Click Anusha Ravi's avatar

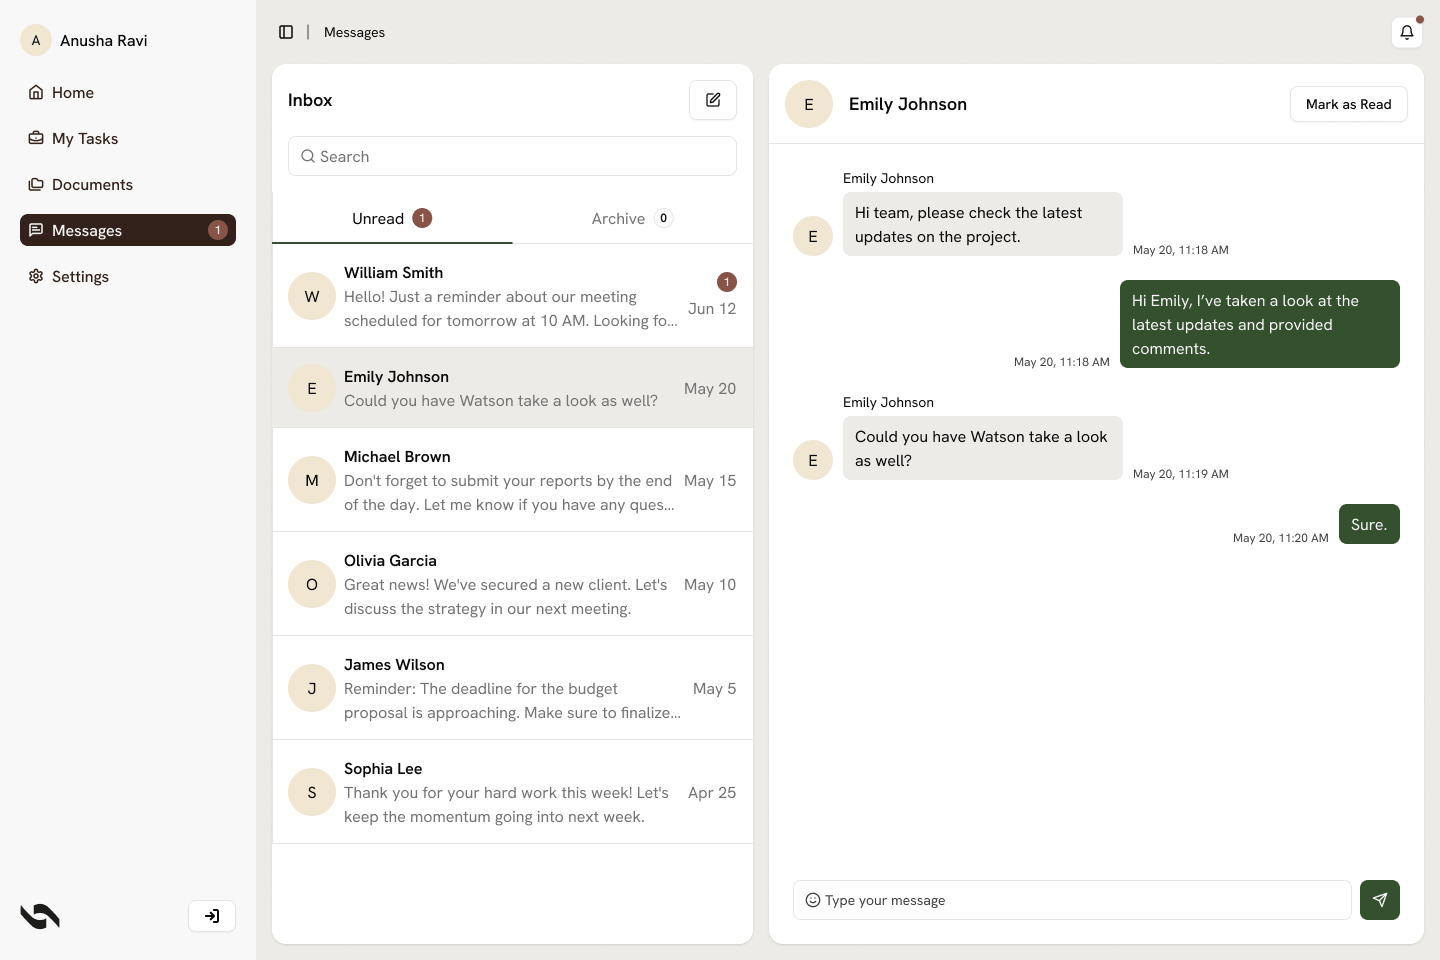tap(36, 40)
